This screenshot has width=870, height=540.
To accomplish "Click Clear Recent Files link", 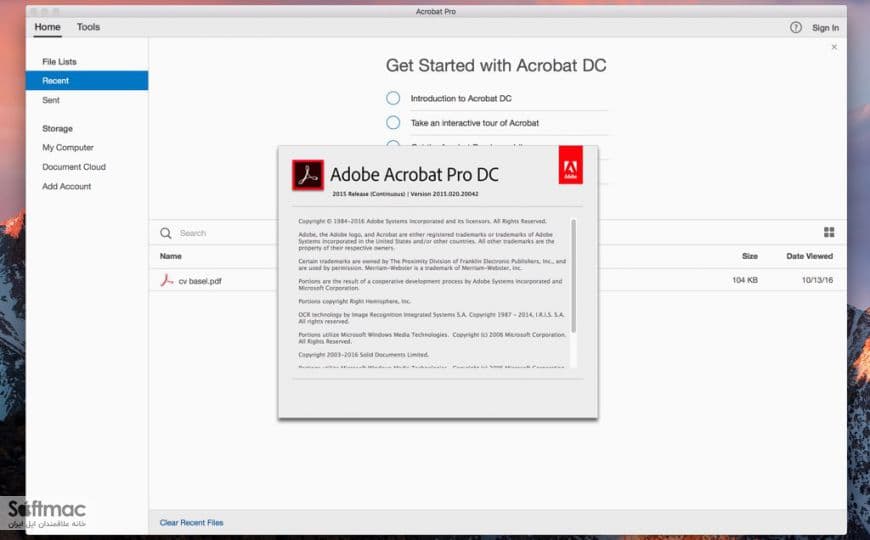I will coord(191,523).
